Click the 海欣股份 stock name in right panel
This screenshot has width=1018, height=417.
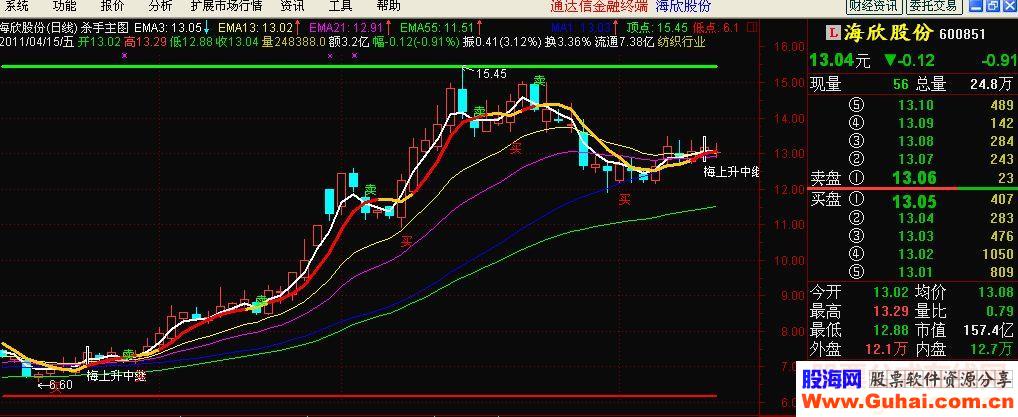[x=887, y=33]
